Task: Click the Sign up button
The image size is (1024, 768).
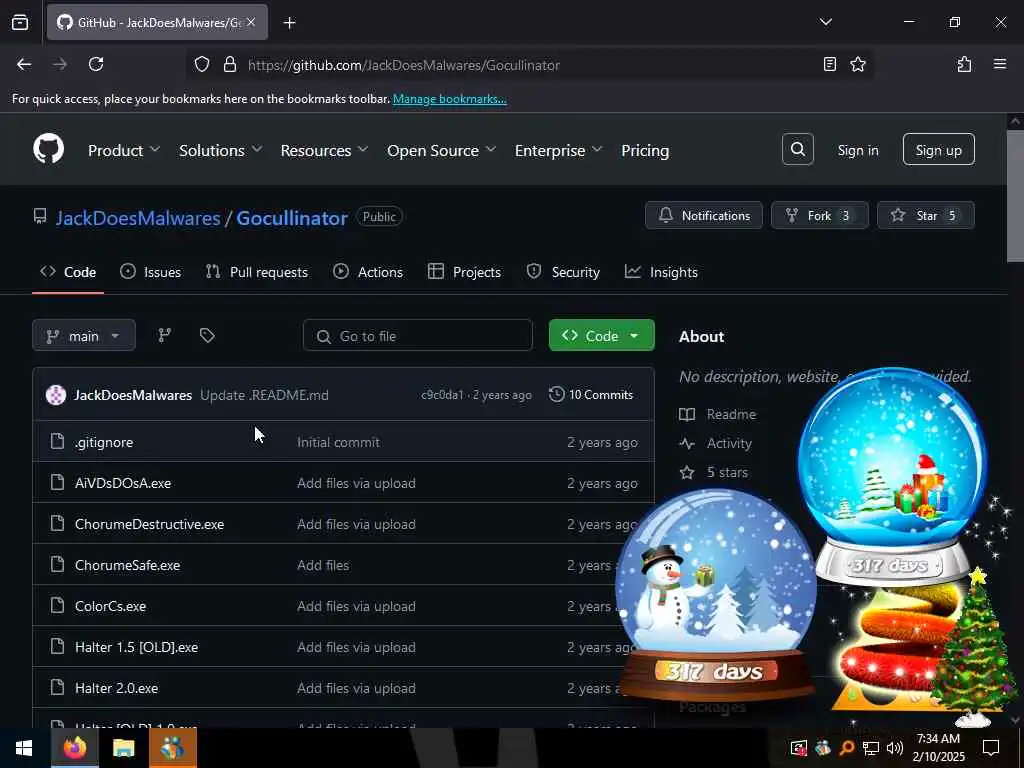Action: (938, 150)
